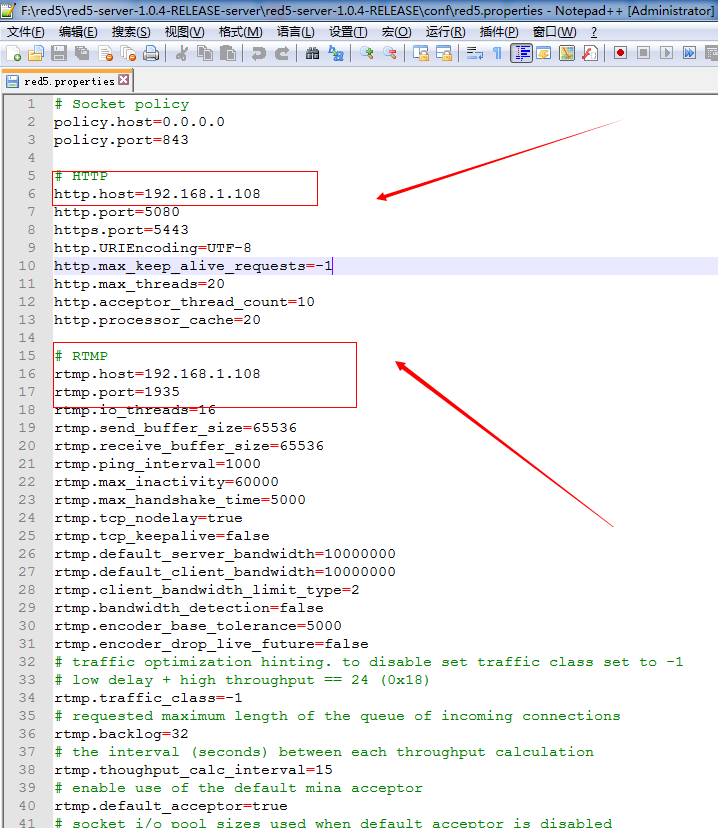The width and height of the screenshot is (718, 828).
Task: Open the Document Map icon
Action: tap(566, 53)
